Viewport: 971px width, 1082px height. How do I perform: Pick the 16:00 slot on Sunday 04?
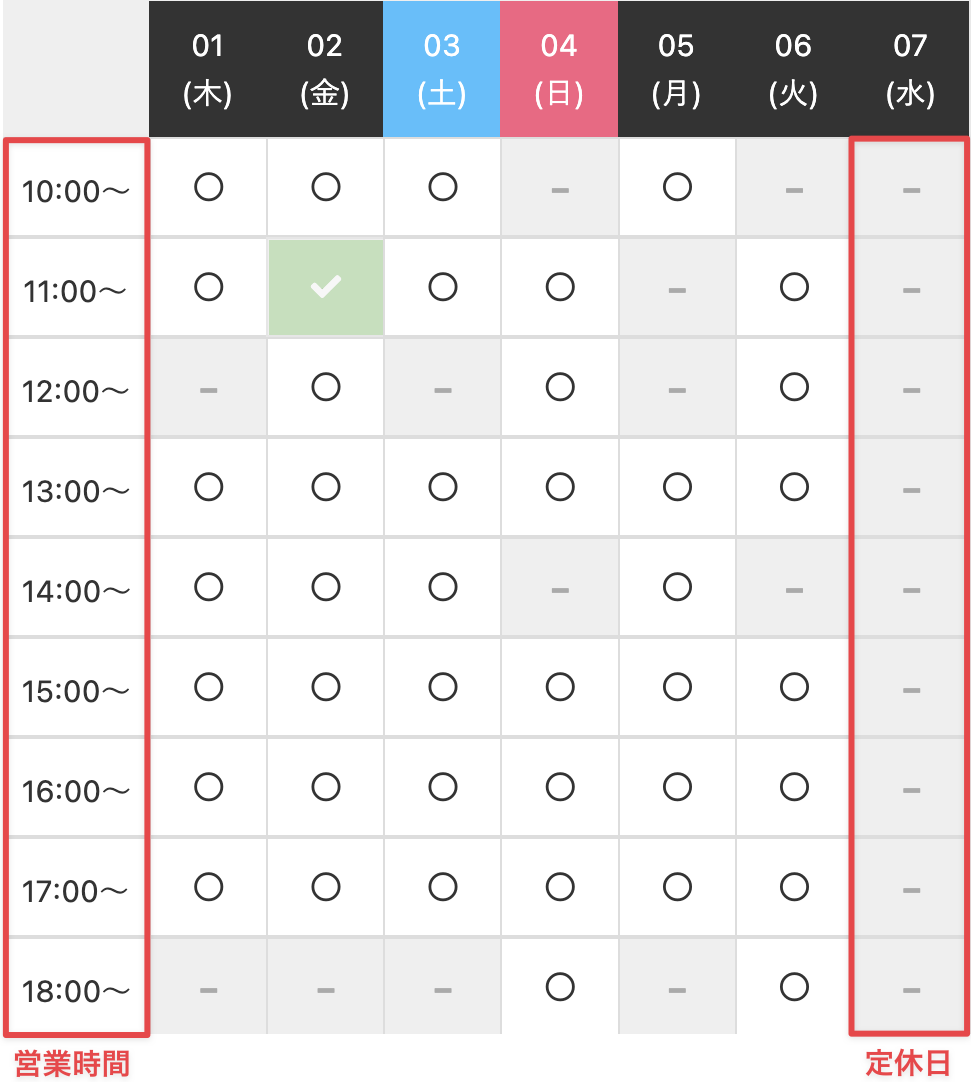[x=560, y=787]
